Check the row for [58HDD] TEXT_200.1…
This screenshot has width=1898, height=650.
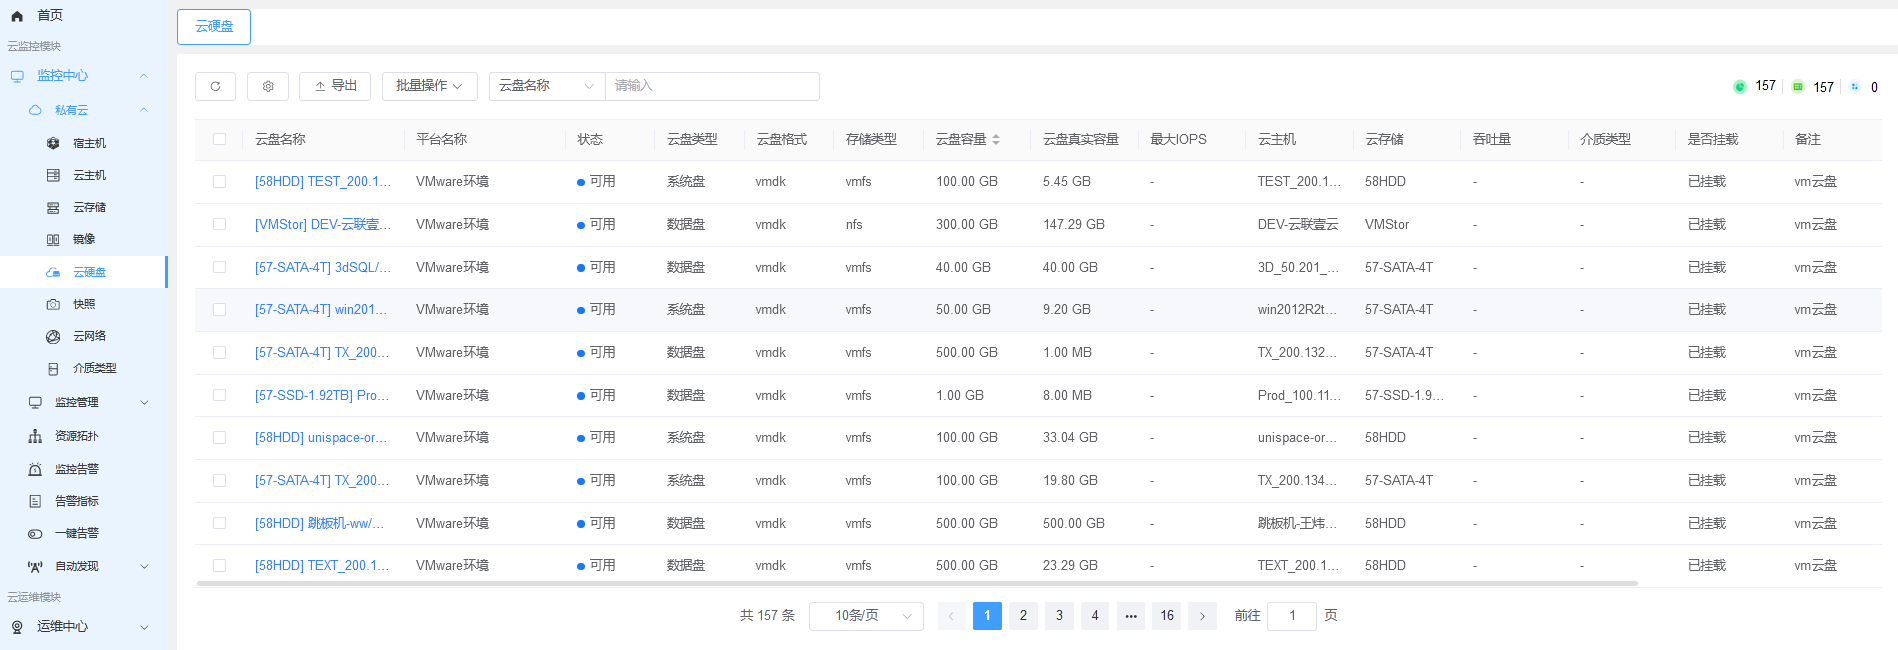point(219,565)
